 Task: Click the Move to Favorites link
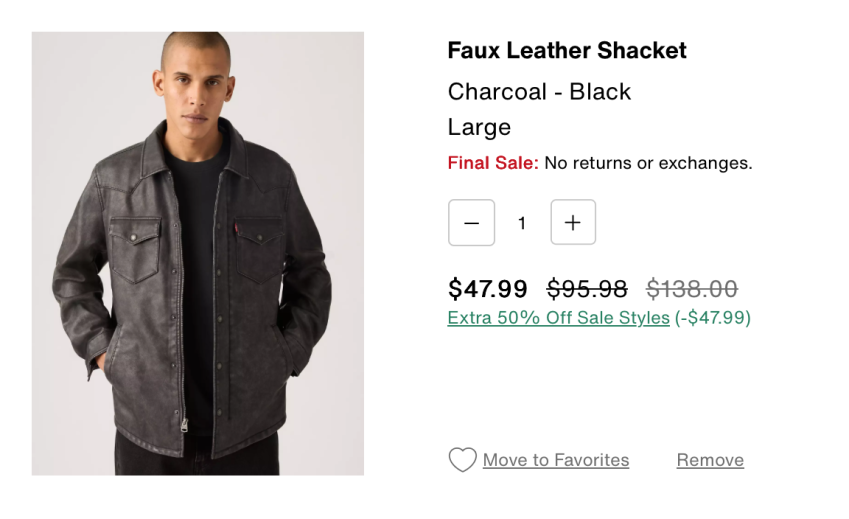(x=556, y=460)
